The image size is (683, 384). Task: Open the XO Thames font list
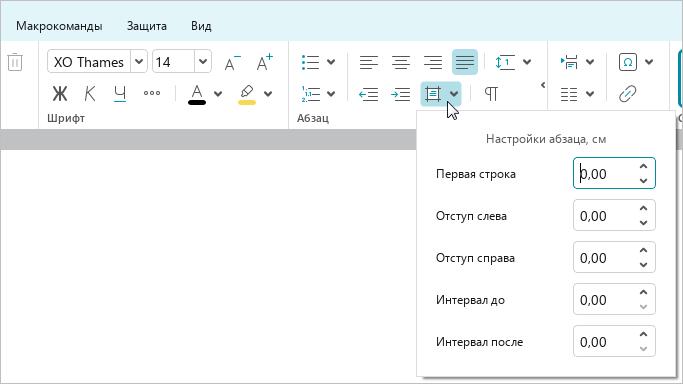(139, 62)
